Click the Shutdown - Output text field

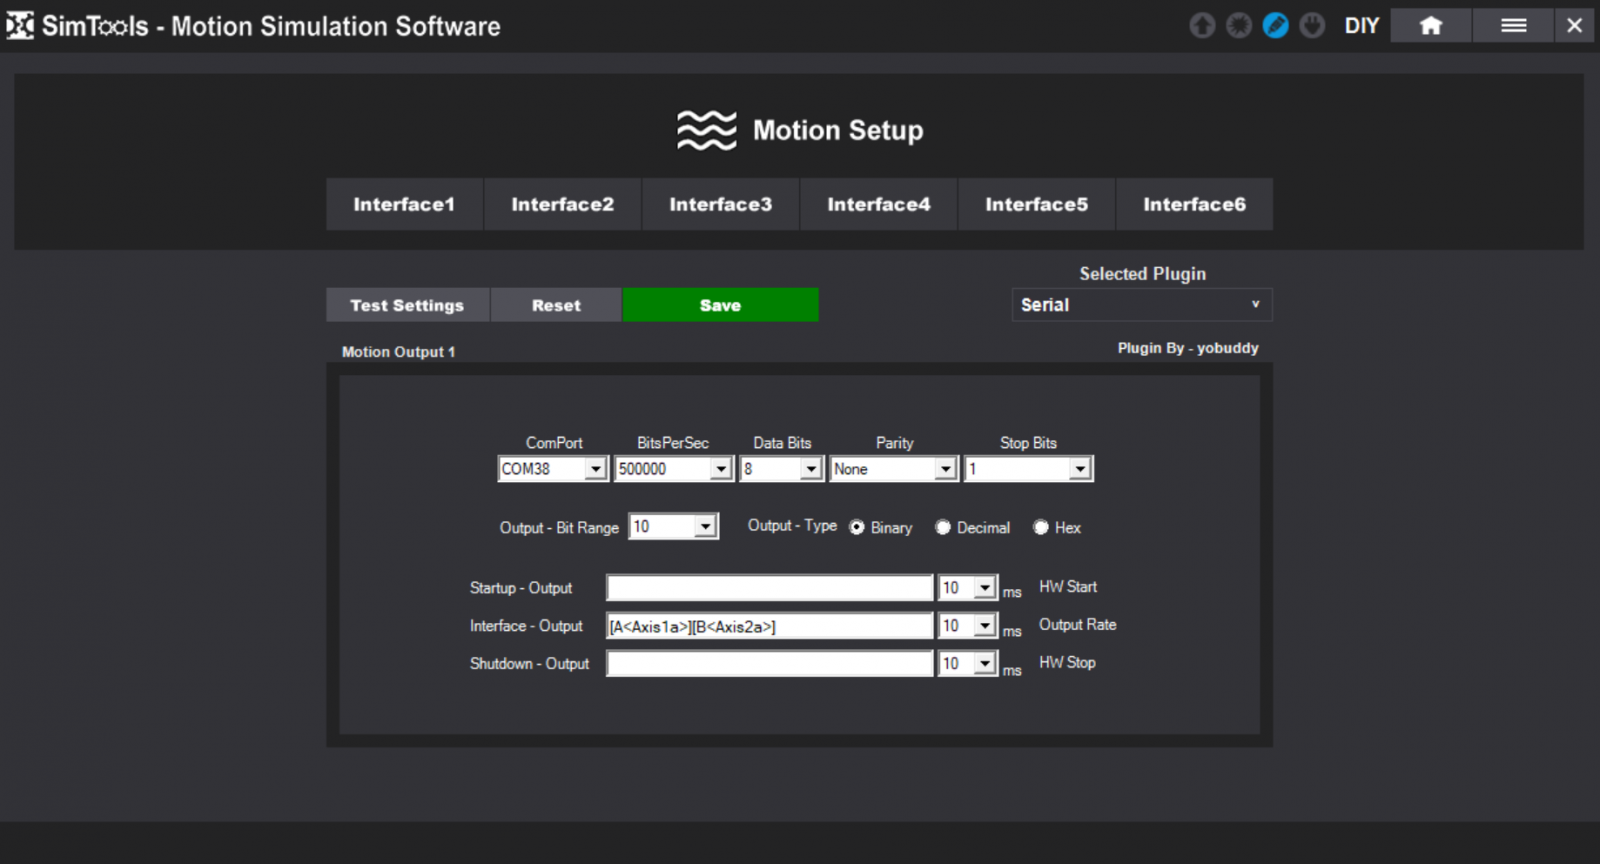770,664
